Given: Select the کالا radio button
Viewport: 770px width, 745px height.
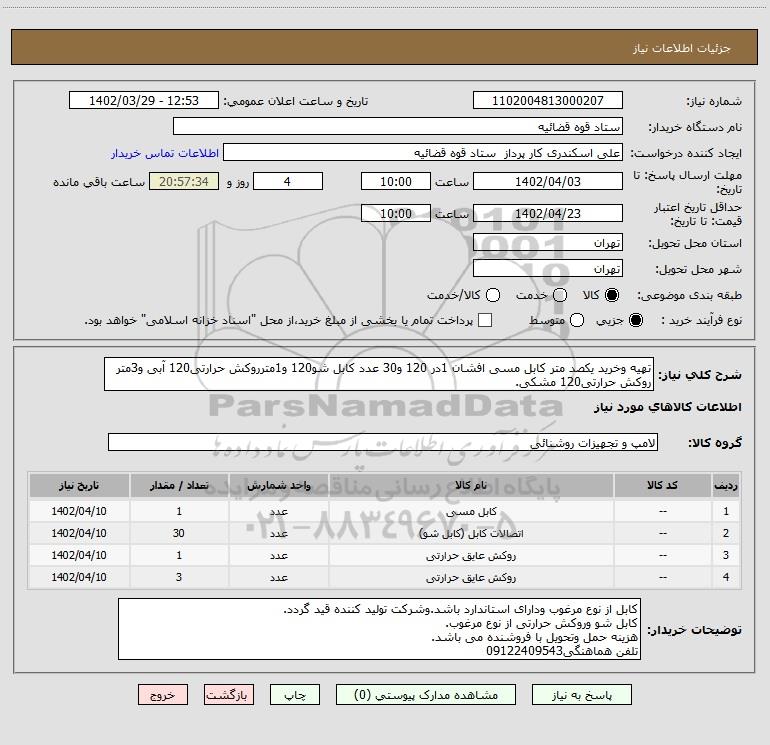Looking at the screenshot, I should [613, 296].
